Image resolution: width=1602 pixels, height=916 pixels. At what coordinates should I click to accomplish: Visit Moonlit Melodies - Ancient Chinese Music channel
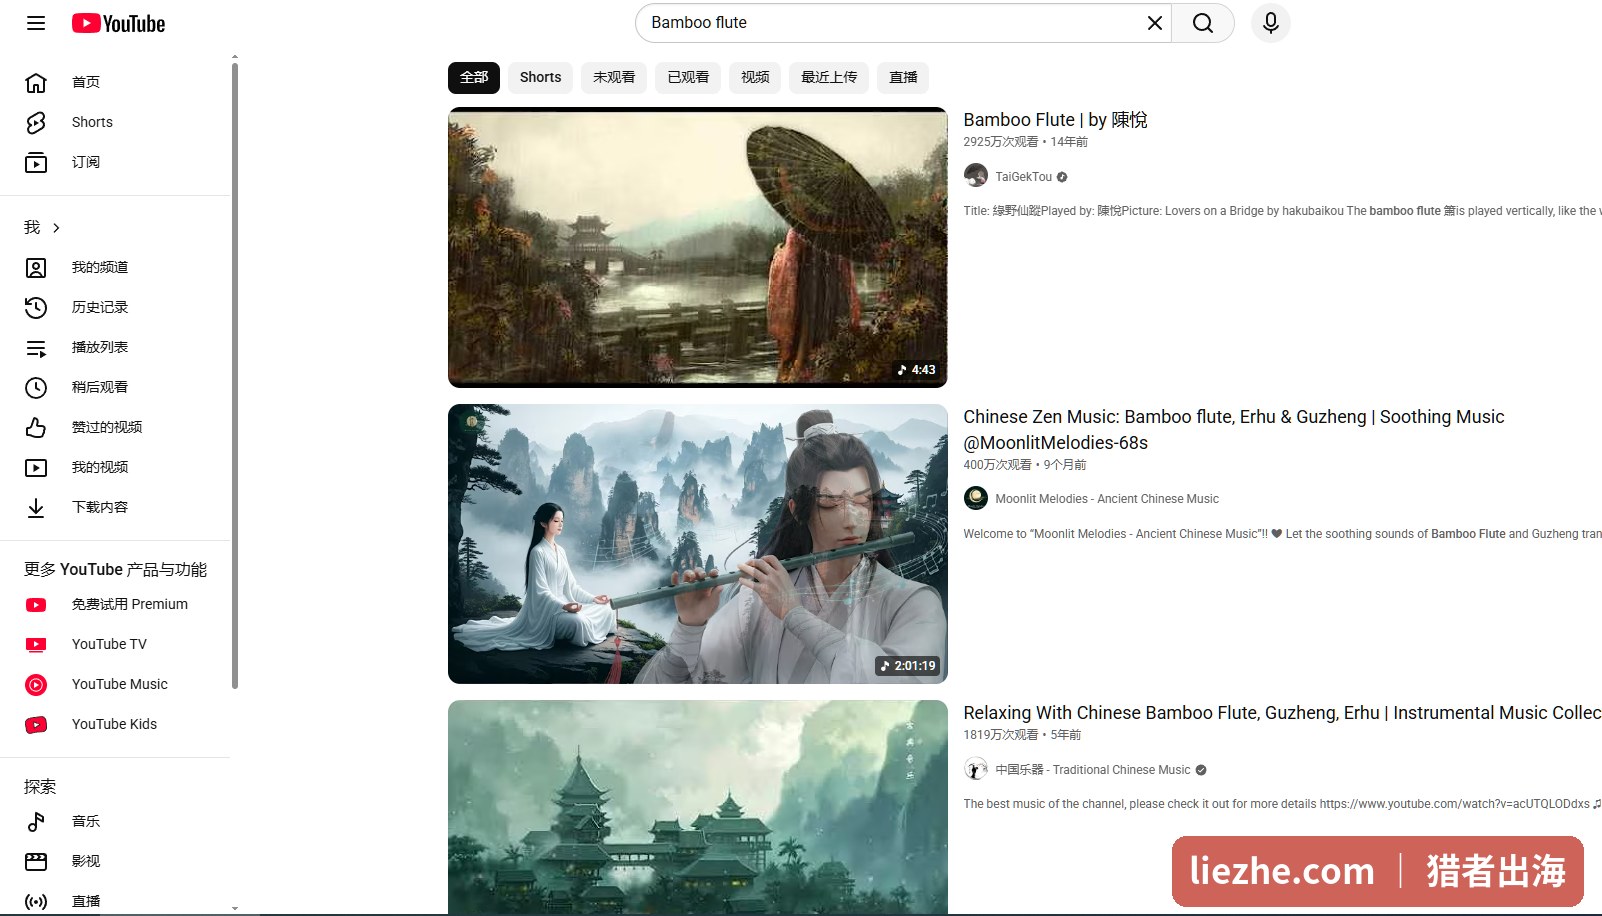coord(1107,499)
